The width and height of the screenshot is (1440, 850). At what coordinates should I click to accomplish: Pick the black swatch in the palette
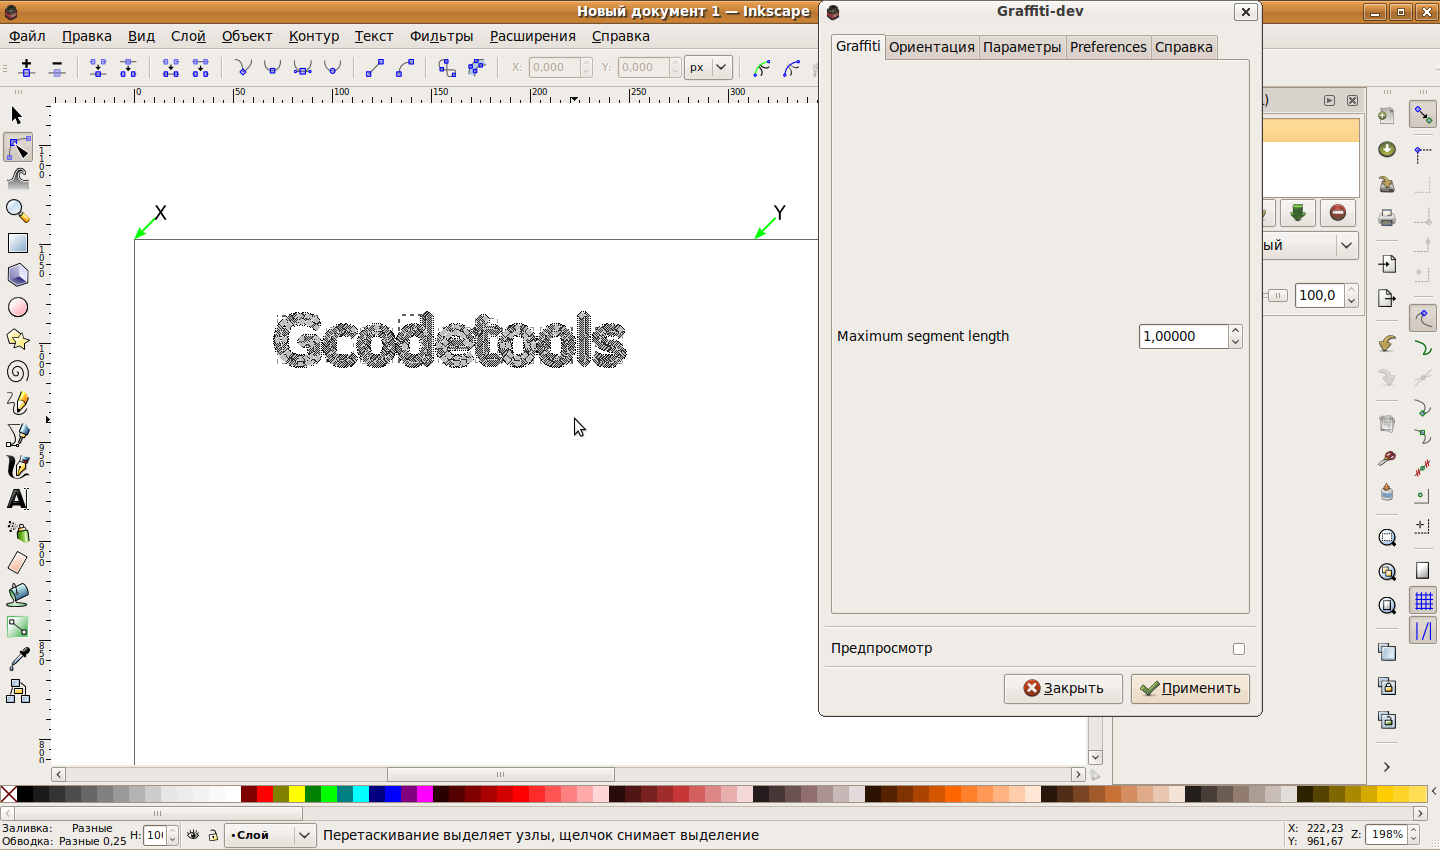(25, 794)
